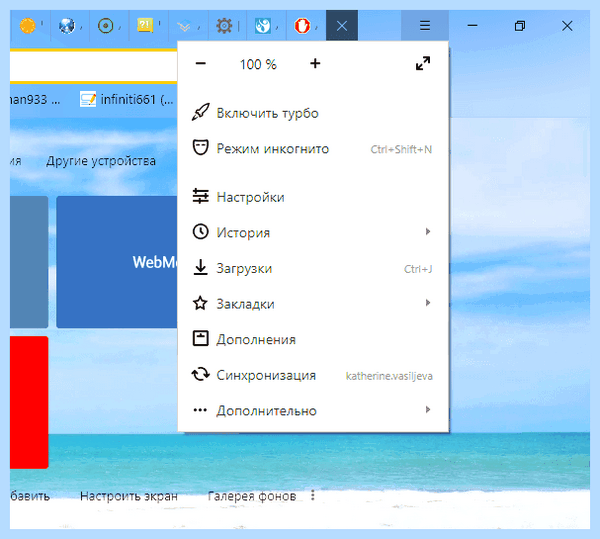600x539 pixels.
Task: Open Синхронизация menu item
Action: click(x=313, y=375)
